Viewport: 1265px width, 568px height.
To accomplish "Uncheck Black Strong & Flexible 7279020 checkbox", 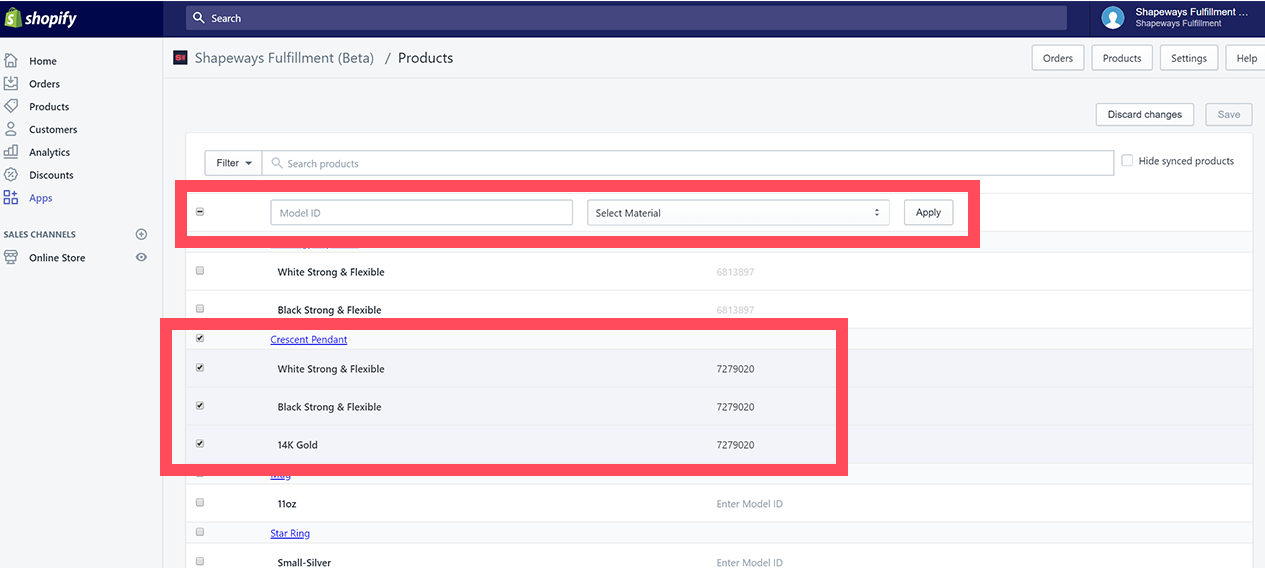I will click(x=200, y=406).
